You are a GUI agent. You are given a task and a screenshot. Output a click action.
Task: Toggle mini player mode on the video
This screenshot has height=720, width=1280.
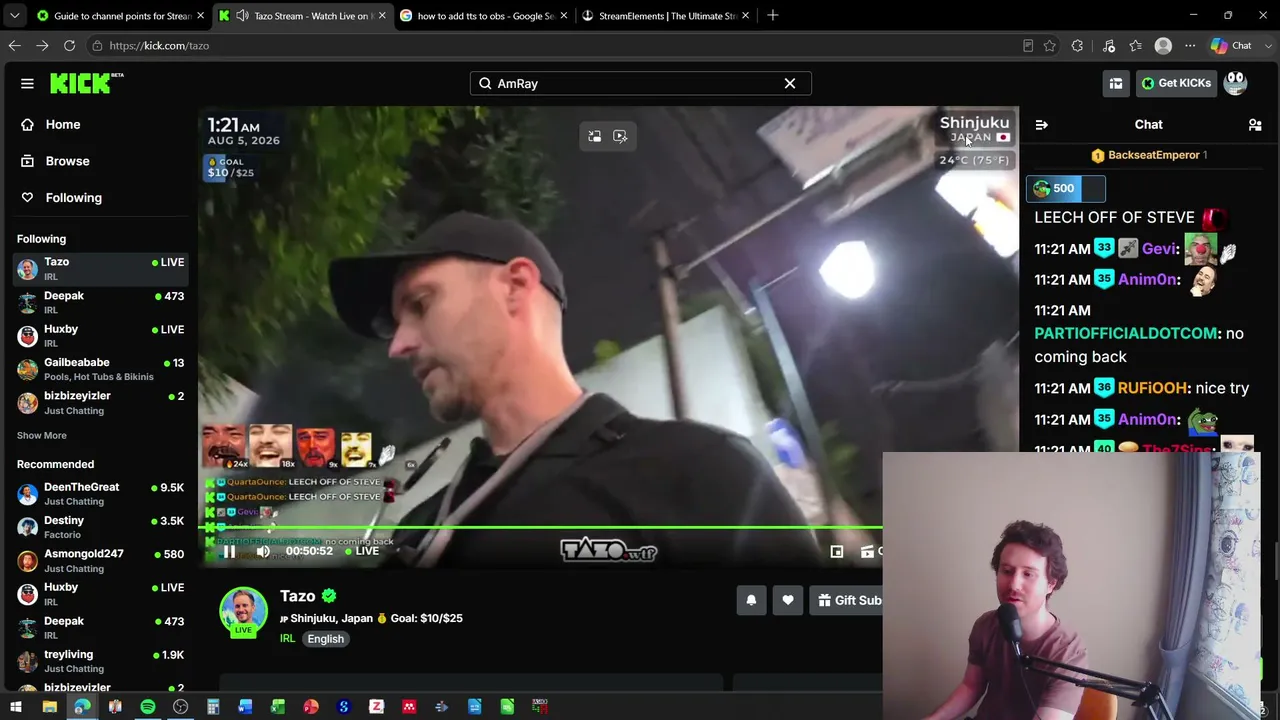click(x=837, y=551)
